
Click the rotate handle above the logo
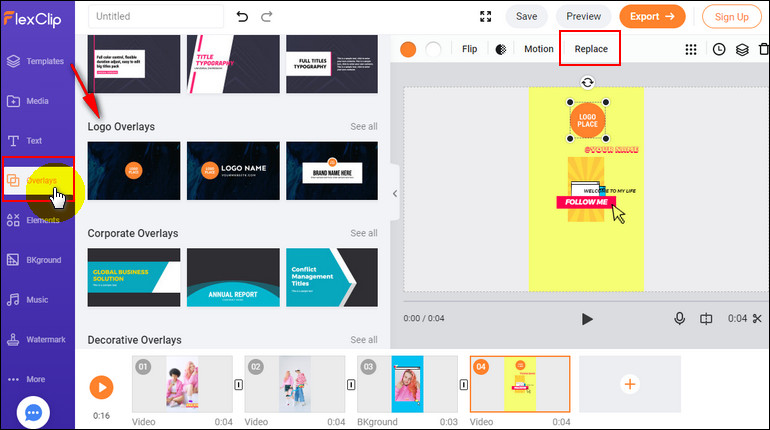[x=587, y=82]
